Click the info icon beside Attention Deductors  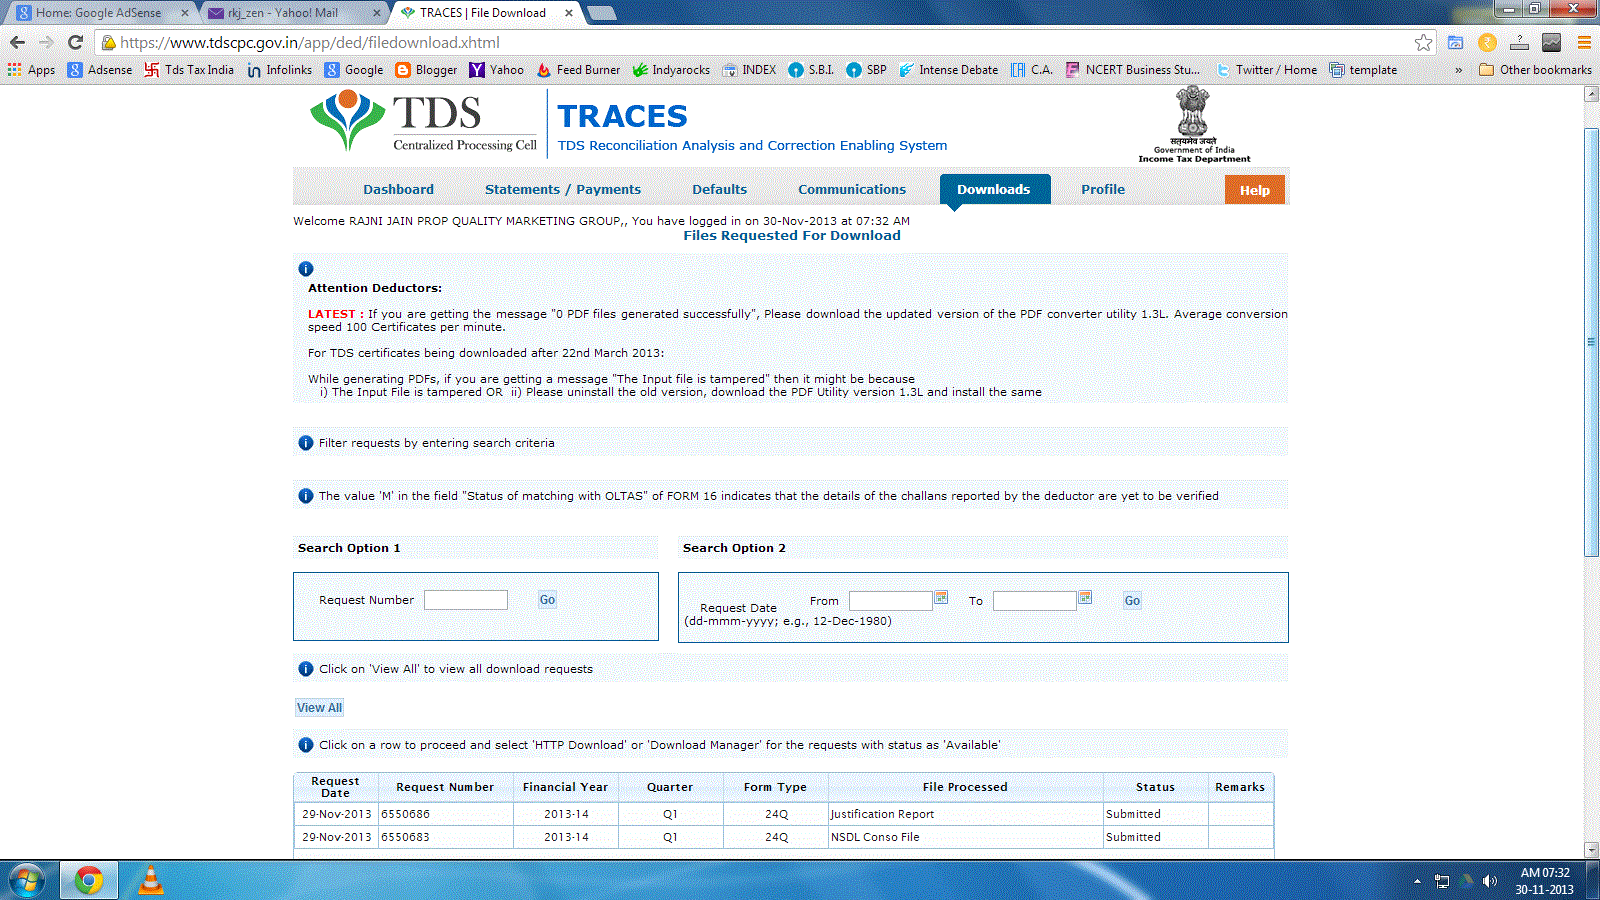(x=306, y=269)
